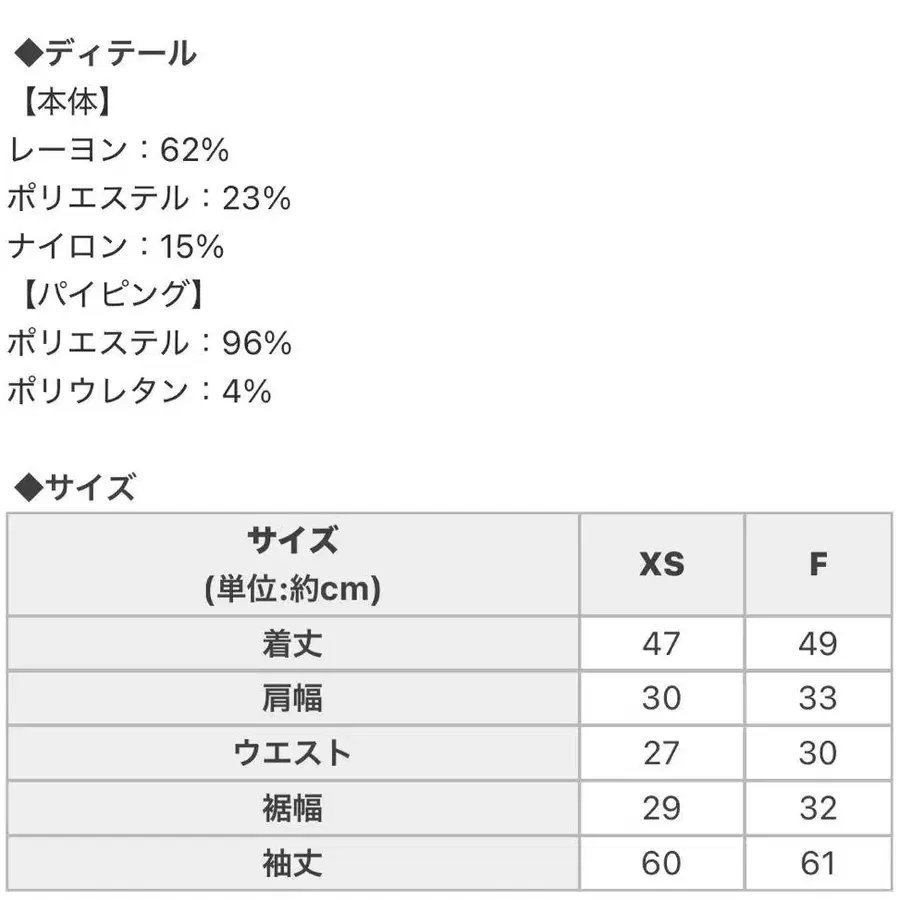Click the ウエスト row label
The image size is (900, 900).
[x=292, y=752]
